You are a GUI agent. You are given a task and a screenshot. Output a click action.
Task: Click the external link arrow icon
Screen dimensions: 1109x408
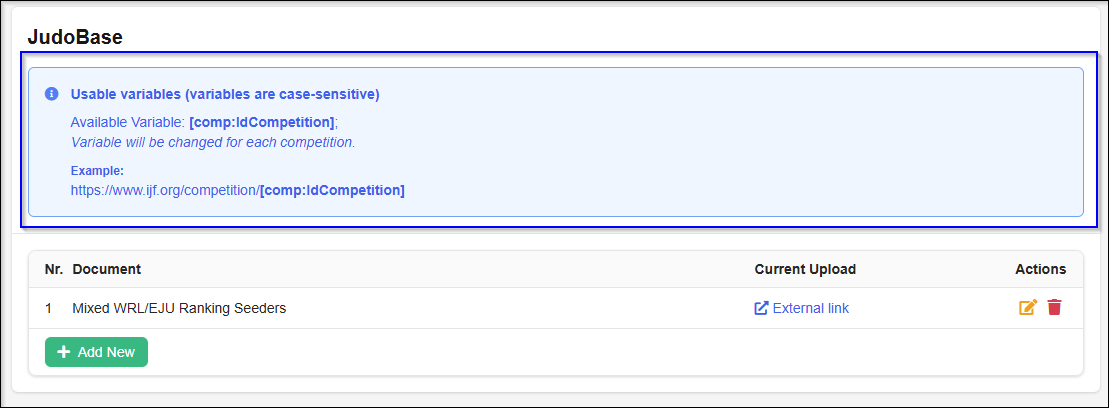point(761,308)
